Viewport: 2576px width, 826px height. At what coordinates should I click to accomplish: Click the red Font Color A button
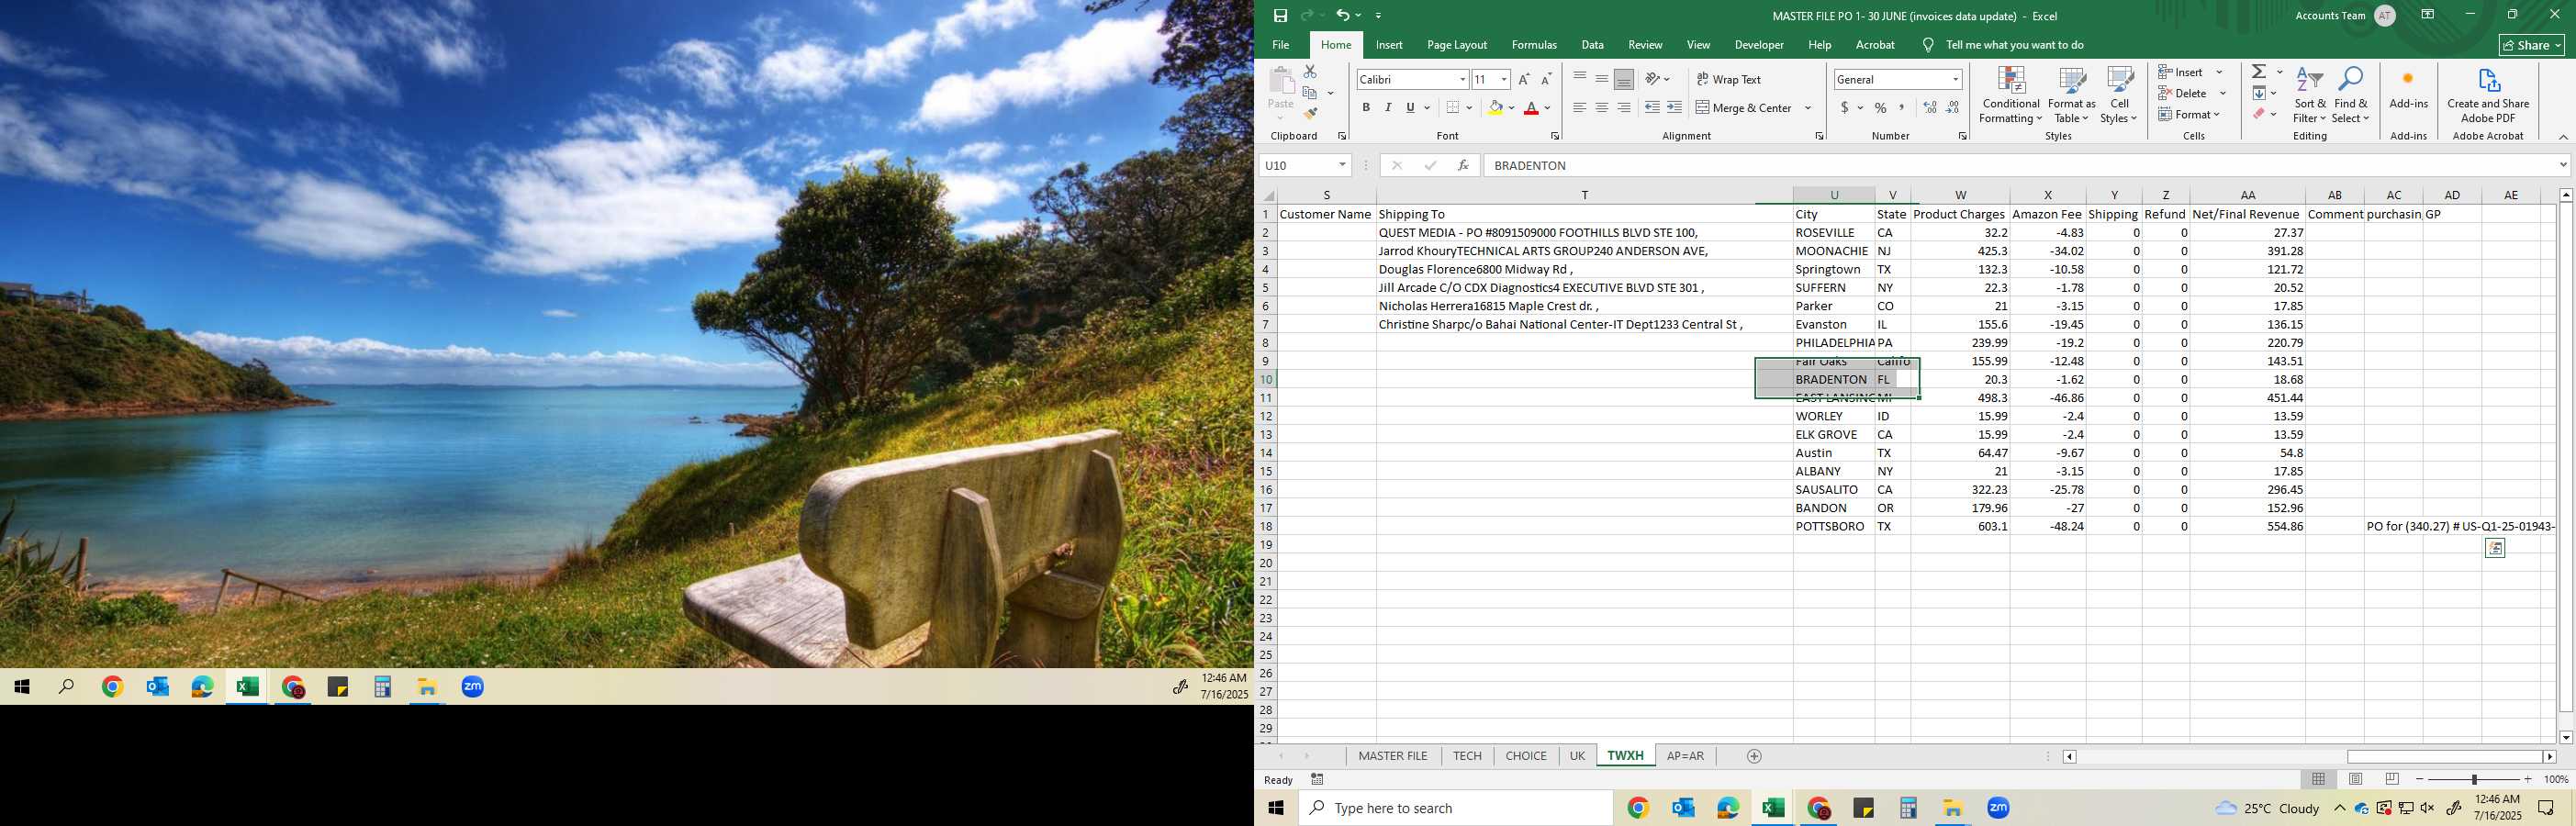click(1531, 107)
